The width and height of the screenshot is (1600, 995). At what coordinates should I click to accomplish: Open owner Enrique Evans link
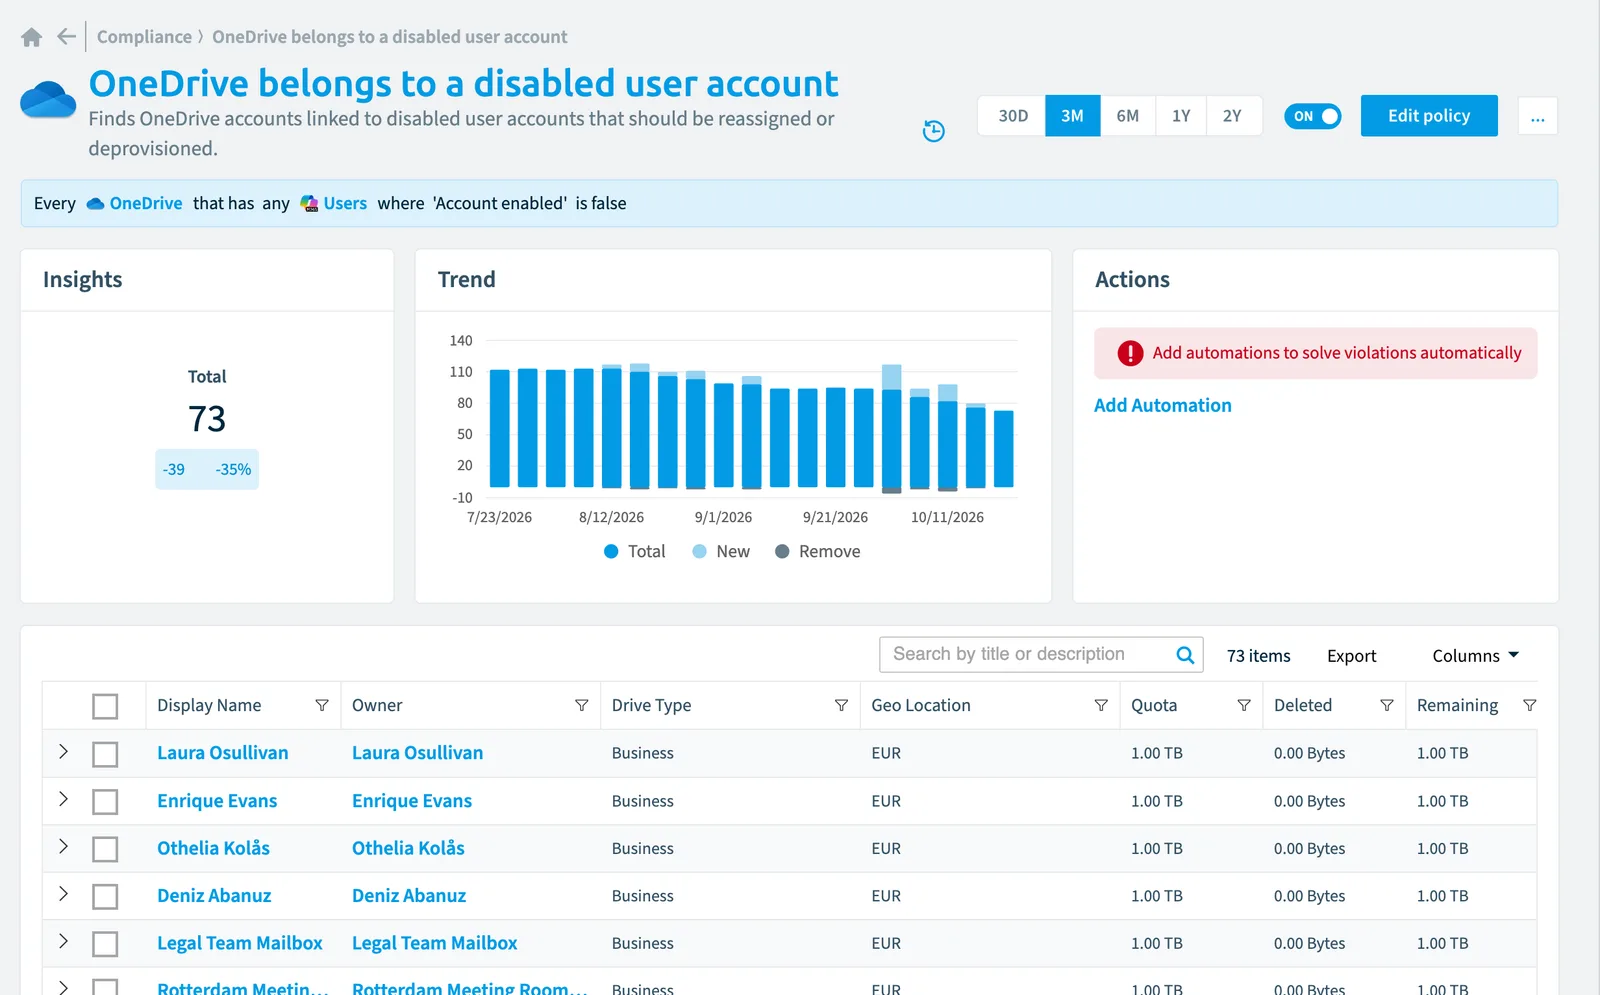tap(412, 801)
